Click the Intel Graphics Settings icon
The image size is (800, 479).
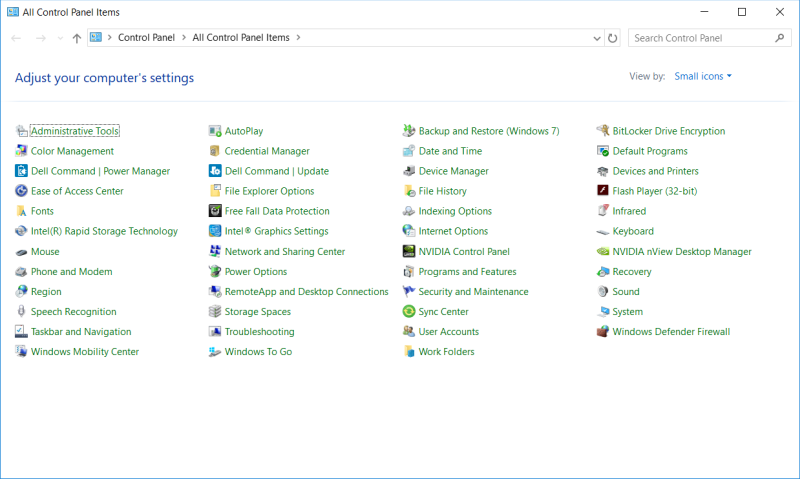[215, 231]
